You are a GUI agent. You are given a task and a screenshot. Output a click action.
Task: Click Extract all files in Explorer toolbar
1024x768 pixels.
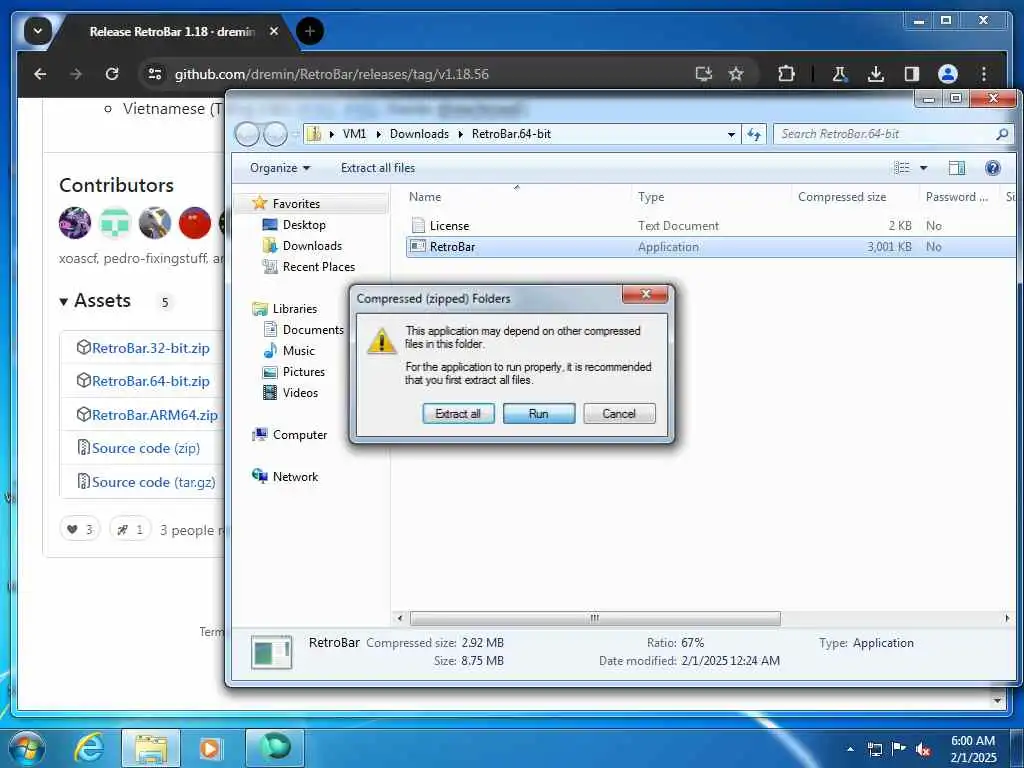(377, 168)
